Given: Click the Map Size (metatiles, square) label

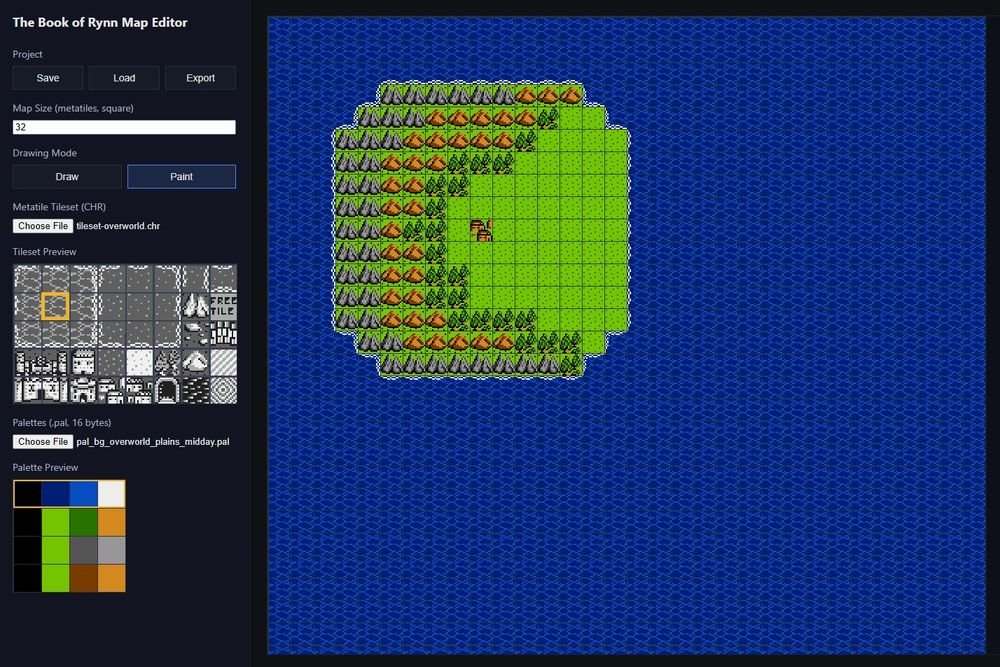Looking at the screenshot, I should click(x=73, y=108).
